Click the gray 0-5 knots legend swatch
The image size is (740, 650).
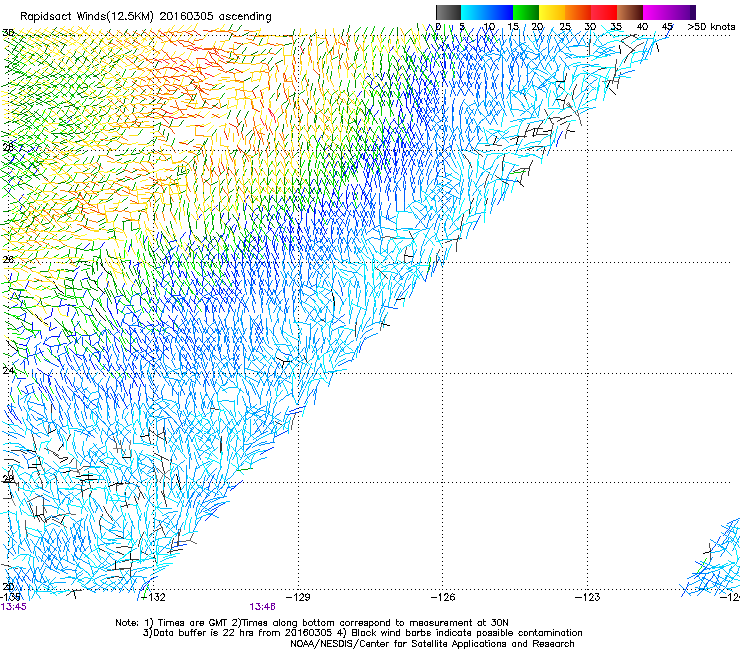[449, 12]
